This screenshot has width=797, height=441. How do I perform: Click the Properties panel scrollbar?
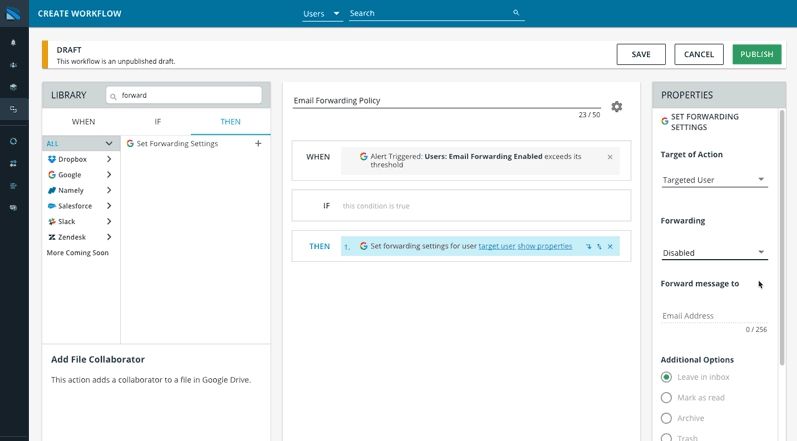pyautogui.click(x=782, y=237)
